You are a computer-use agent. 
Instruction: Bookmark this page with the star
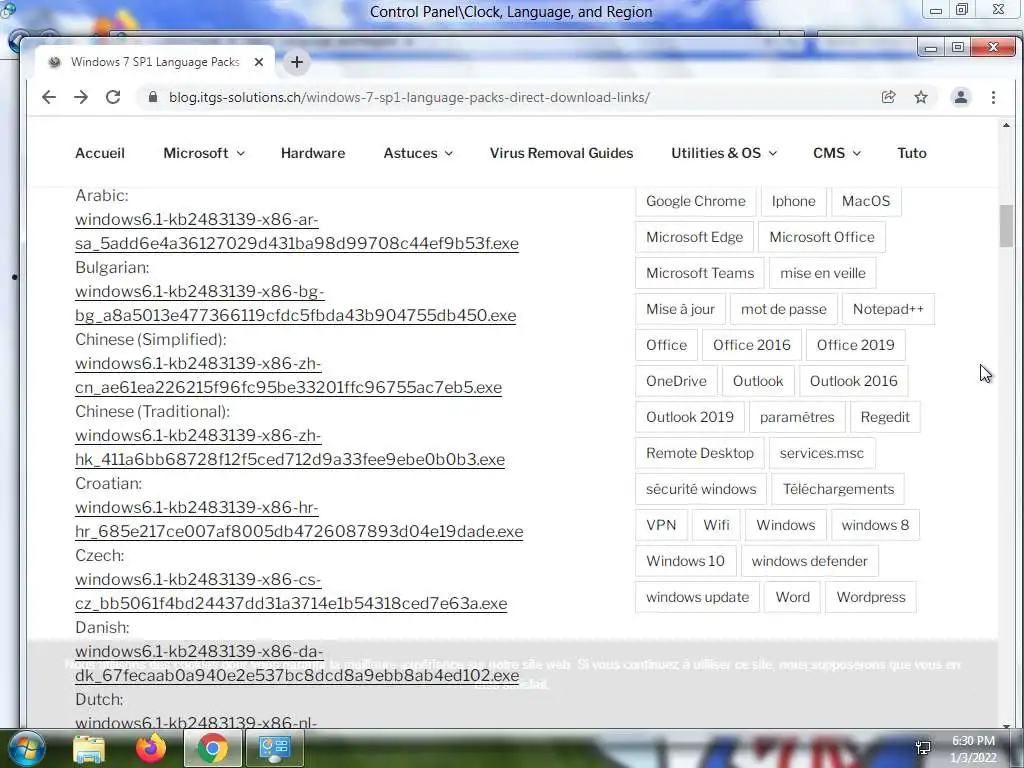(921, 97)
